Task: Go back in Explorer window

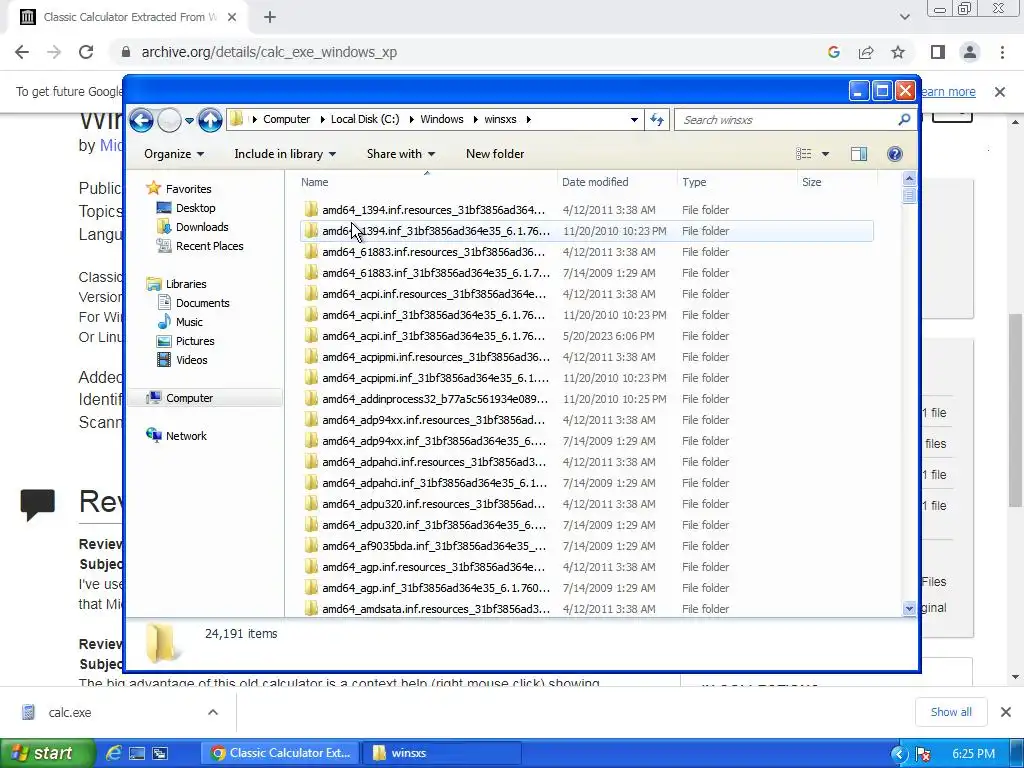Action: (x=141, y=120)
